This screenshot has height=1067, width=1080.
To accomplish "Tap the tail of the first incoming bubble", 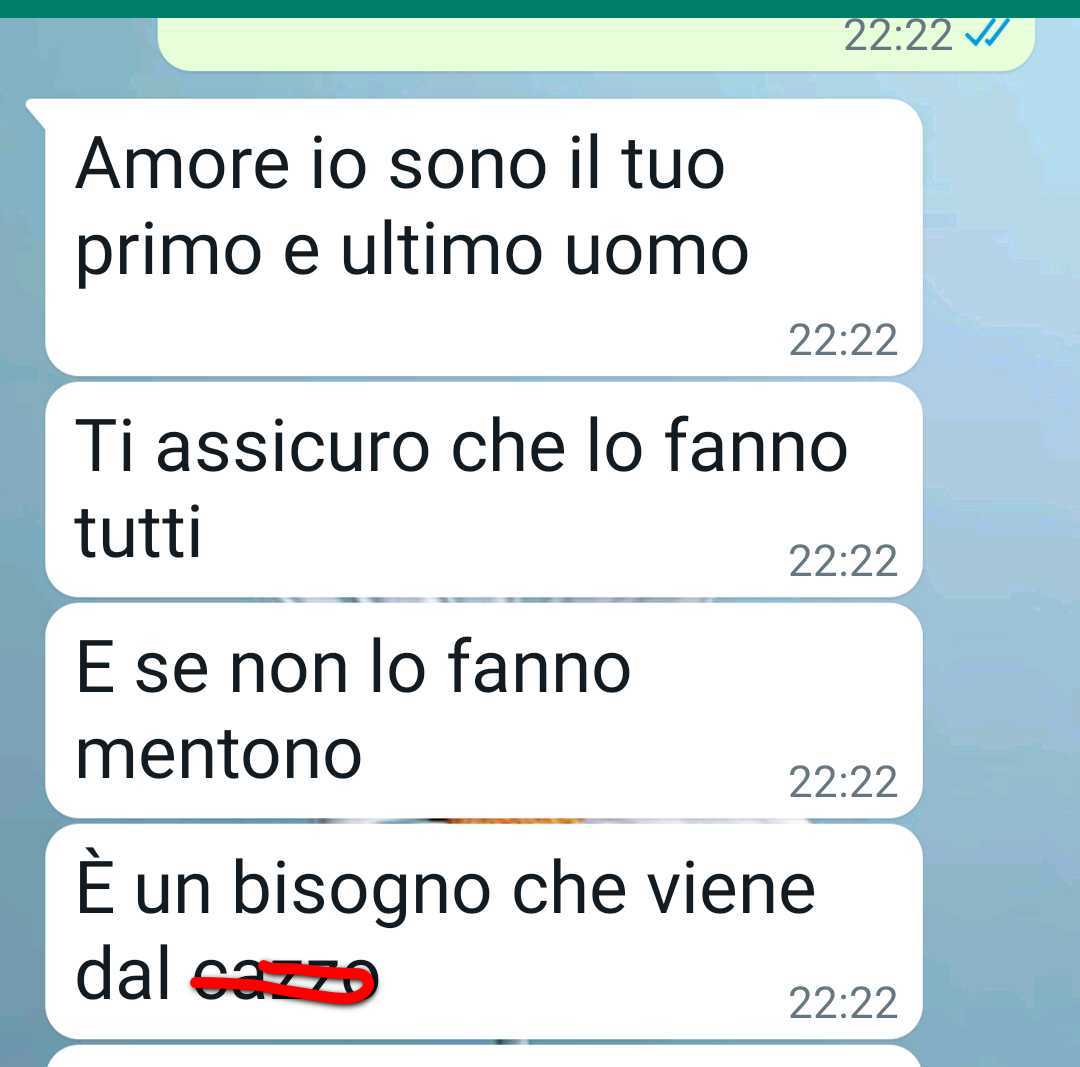I will [x=35, y=112].
